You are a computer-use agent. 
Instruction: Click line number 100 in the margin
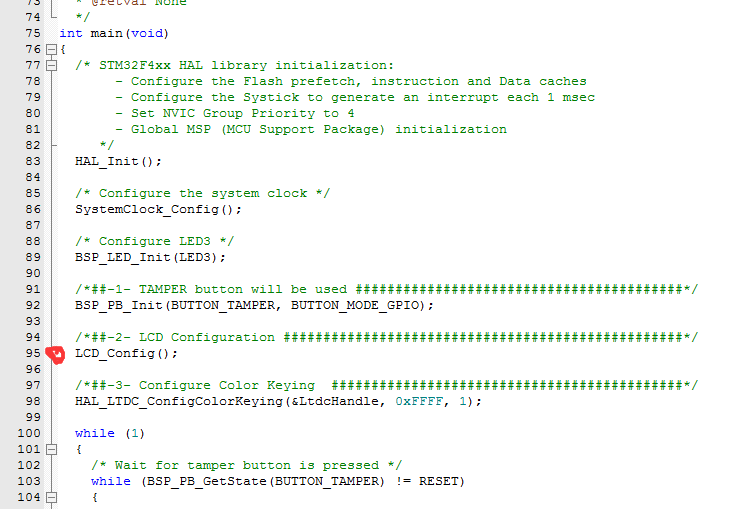[29, 433]
